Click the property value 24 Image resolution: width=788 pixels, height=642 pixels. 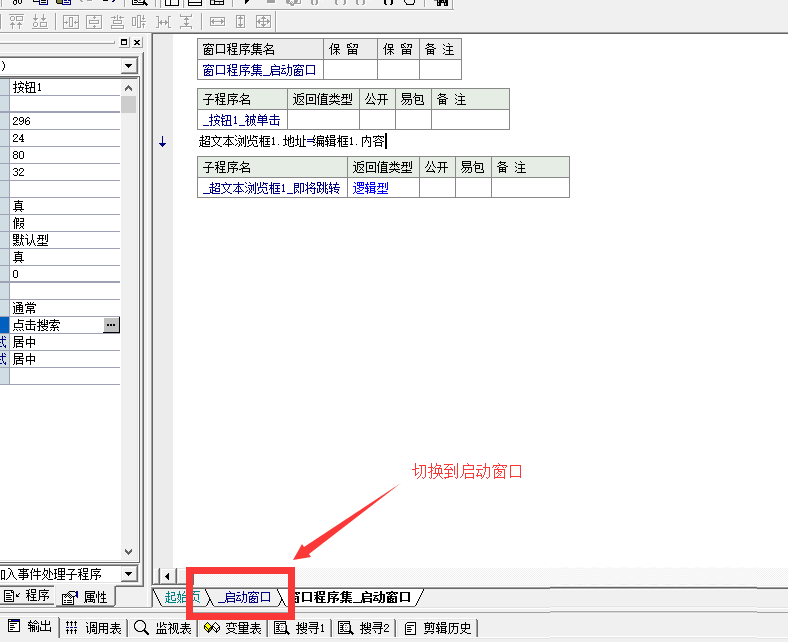click(65, 138)
